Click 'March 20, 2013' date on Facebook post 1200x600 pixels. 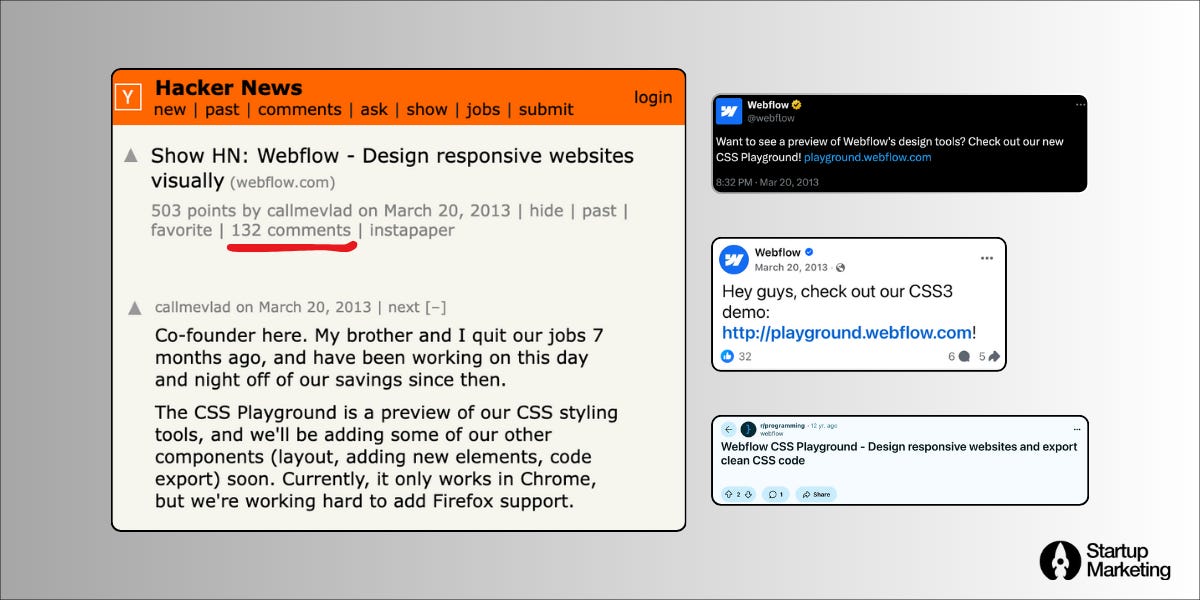coord(791,268)
